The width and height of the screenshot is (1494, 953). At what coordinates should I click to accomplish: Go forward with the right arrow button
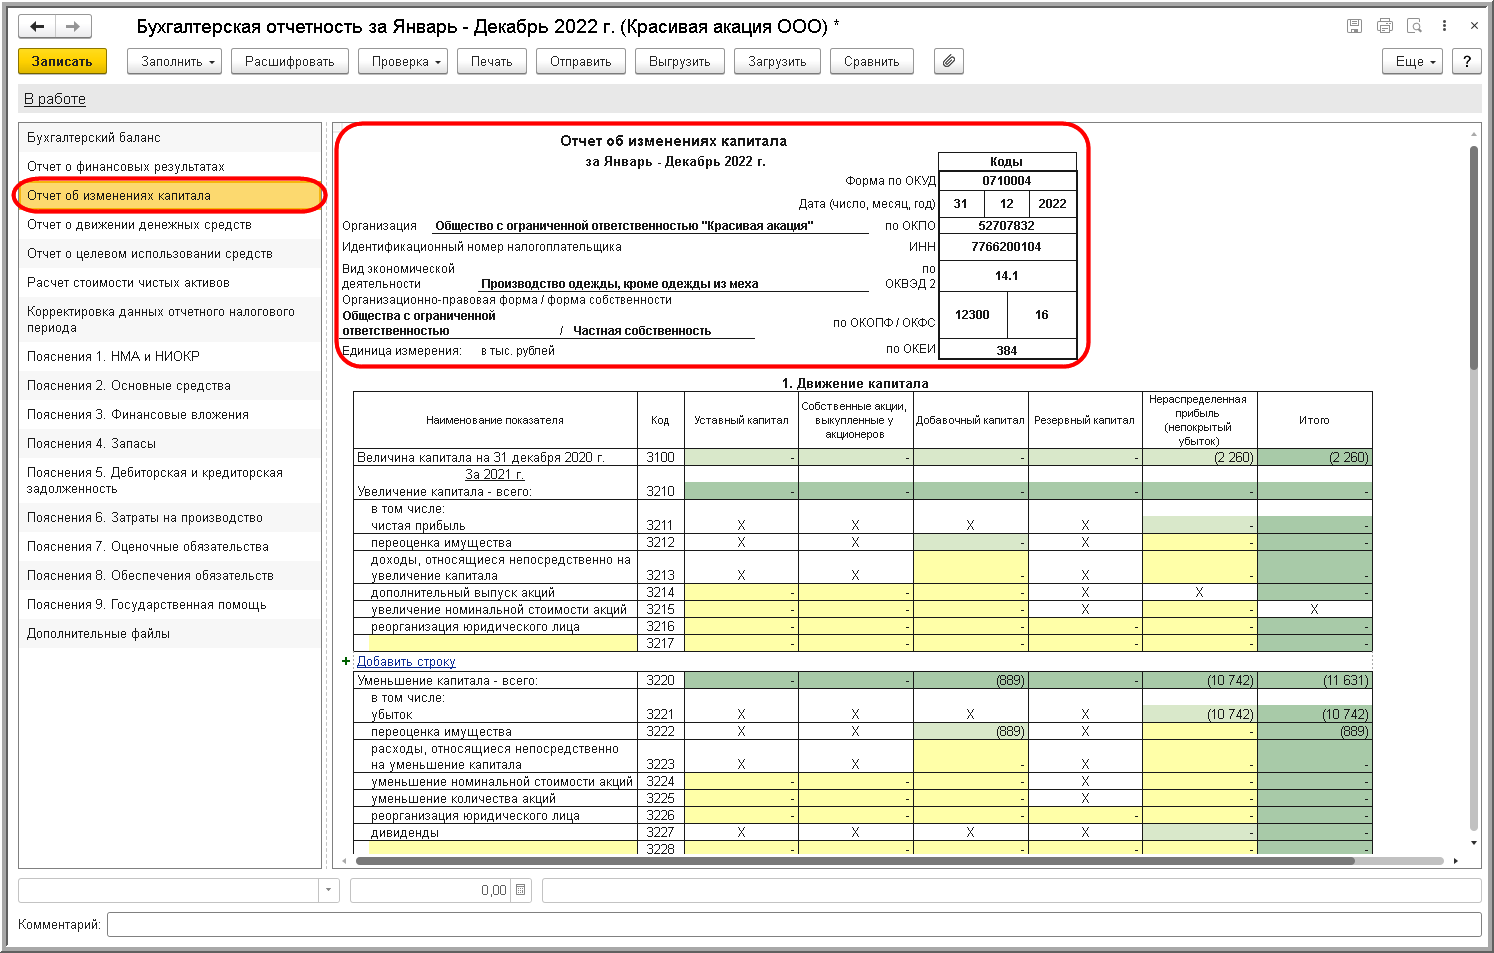point(73,27)
